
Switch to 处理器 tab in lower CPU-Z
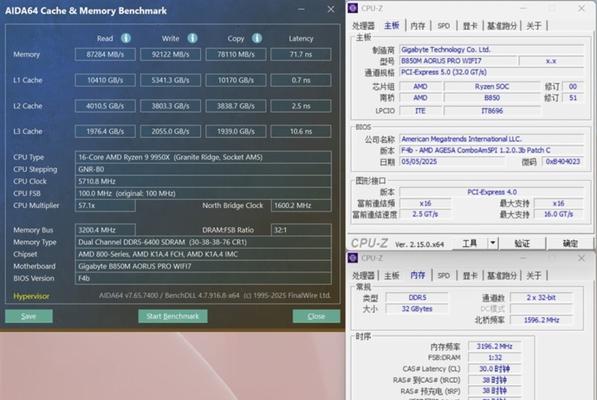364,276
